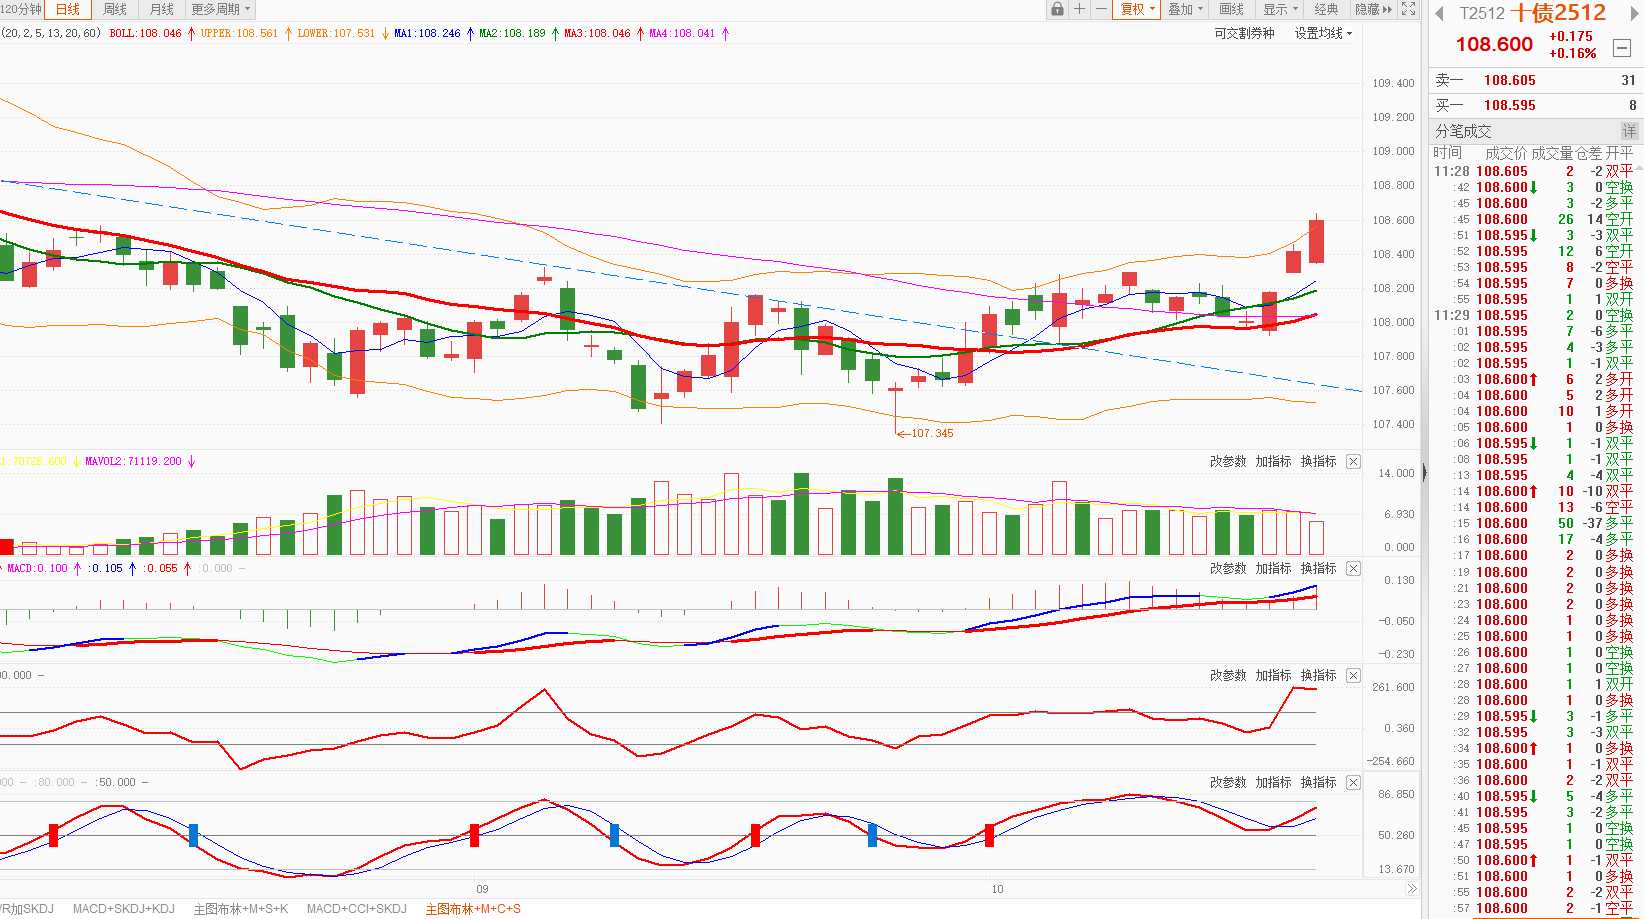The width and height of the screenshot is (1644, 919).
Task: Click the MA2:108.189 legend label
Action: tap(512, 33)
